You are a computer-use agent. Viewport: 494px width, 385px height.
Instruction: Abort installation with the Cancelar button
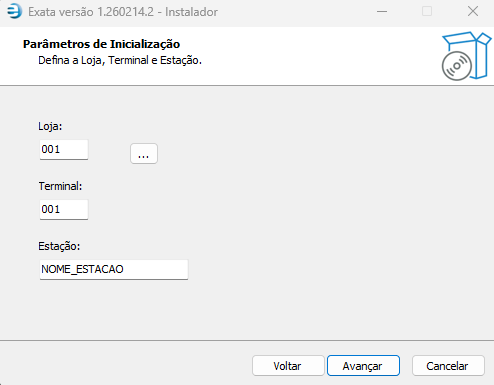(448, 366)
